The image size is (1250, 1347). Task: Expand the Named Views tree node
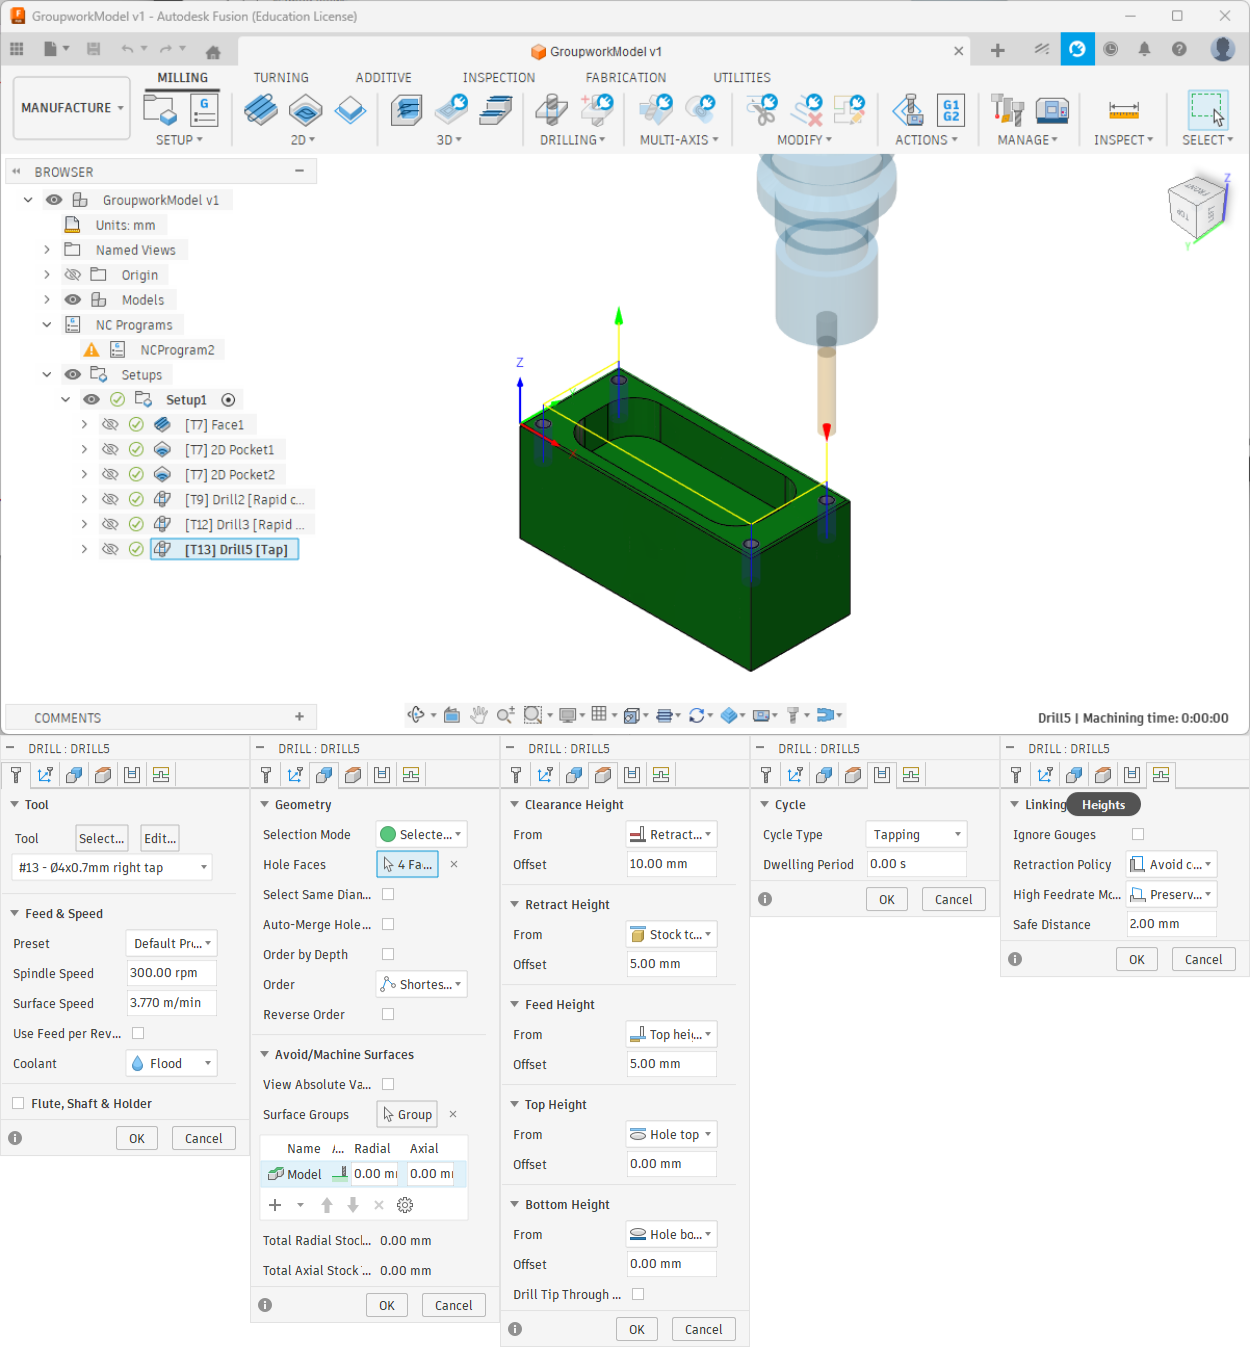(x=47, y=249)
